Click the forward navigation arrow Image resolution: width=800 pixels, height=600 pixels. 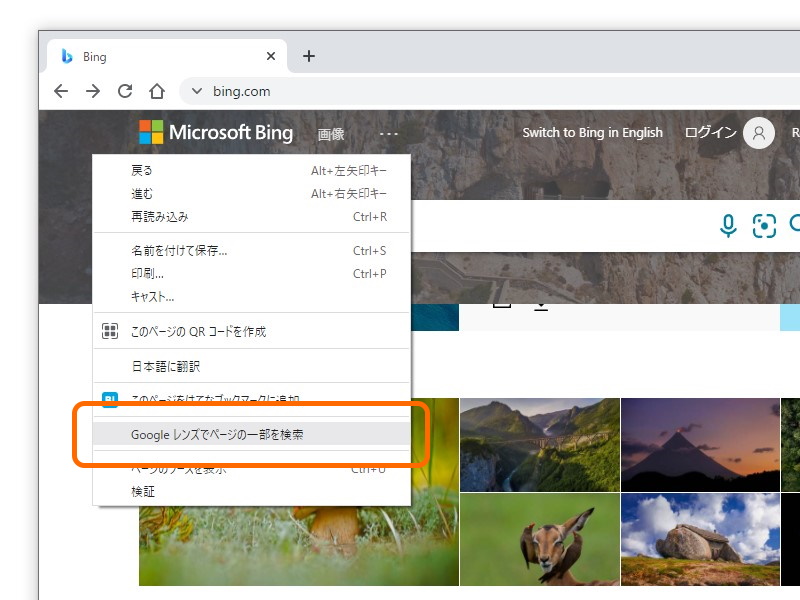click(92, 90)
